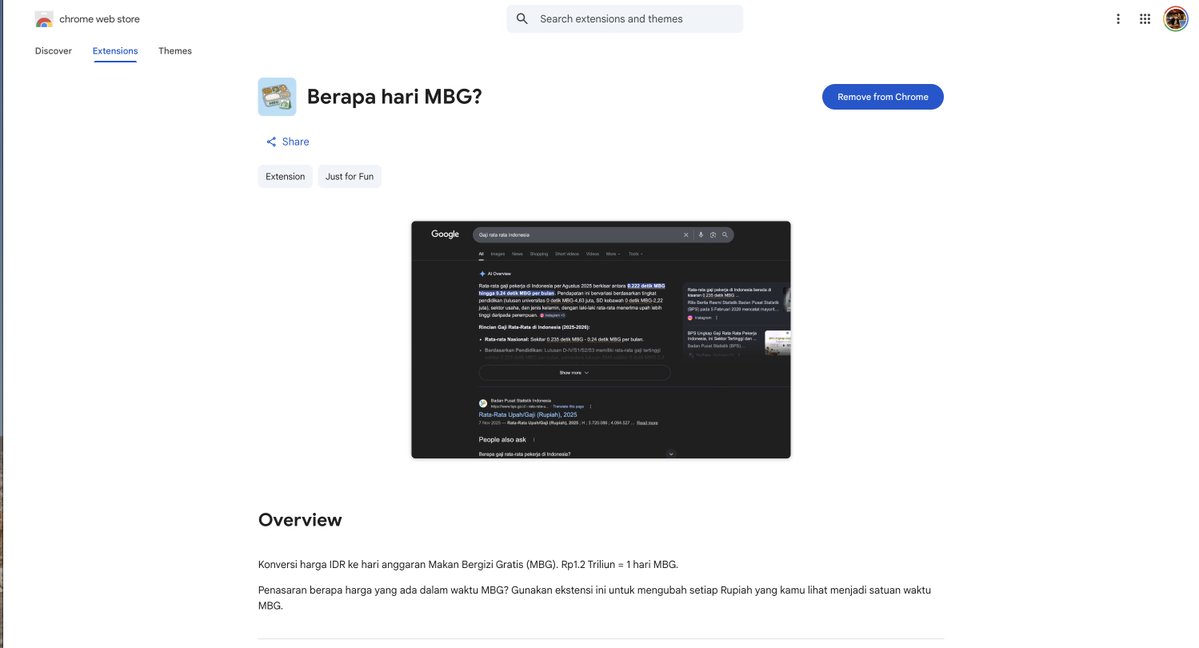Click the Remove from Chrome button
This screenshot has height=648, width=1199.
pyautogui.click(x=883, y=95)
